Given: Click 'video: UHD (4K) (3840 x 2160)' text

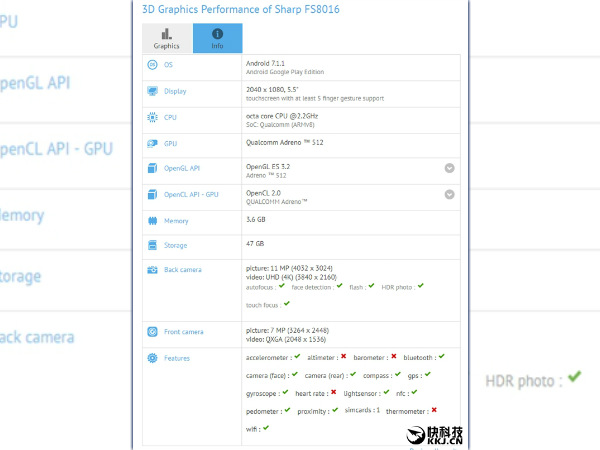Looking at the screenshot, I should pos(291,277).
